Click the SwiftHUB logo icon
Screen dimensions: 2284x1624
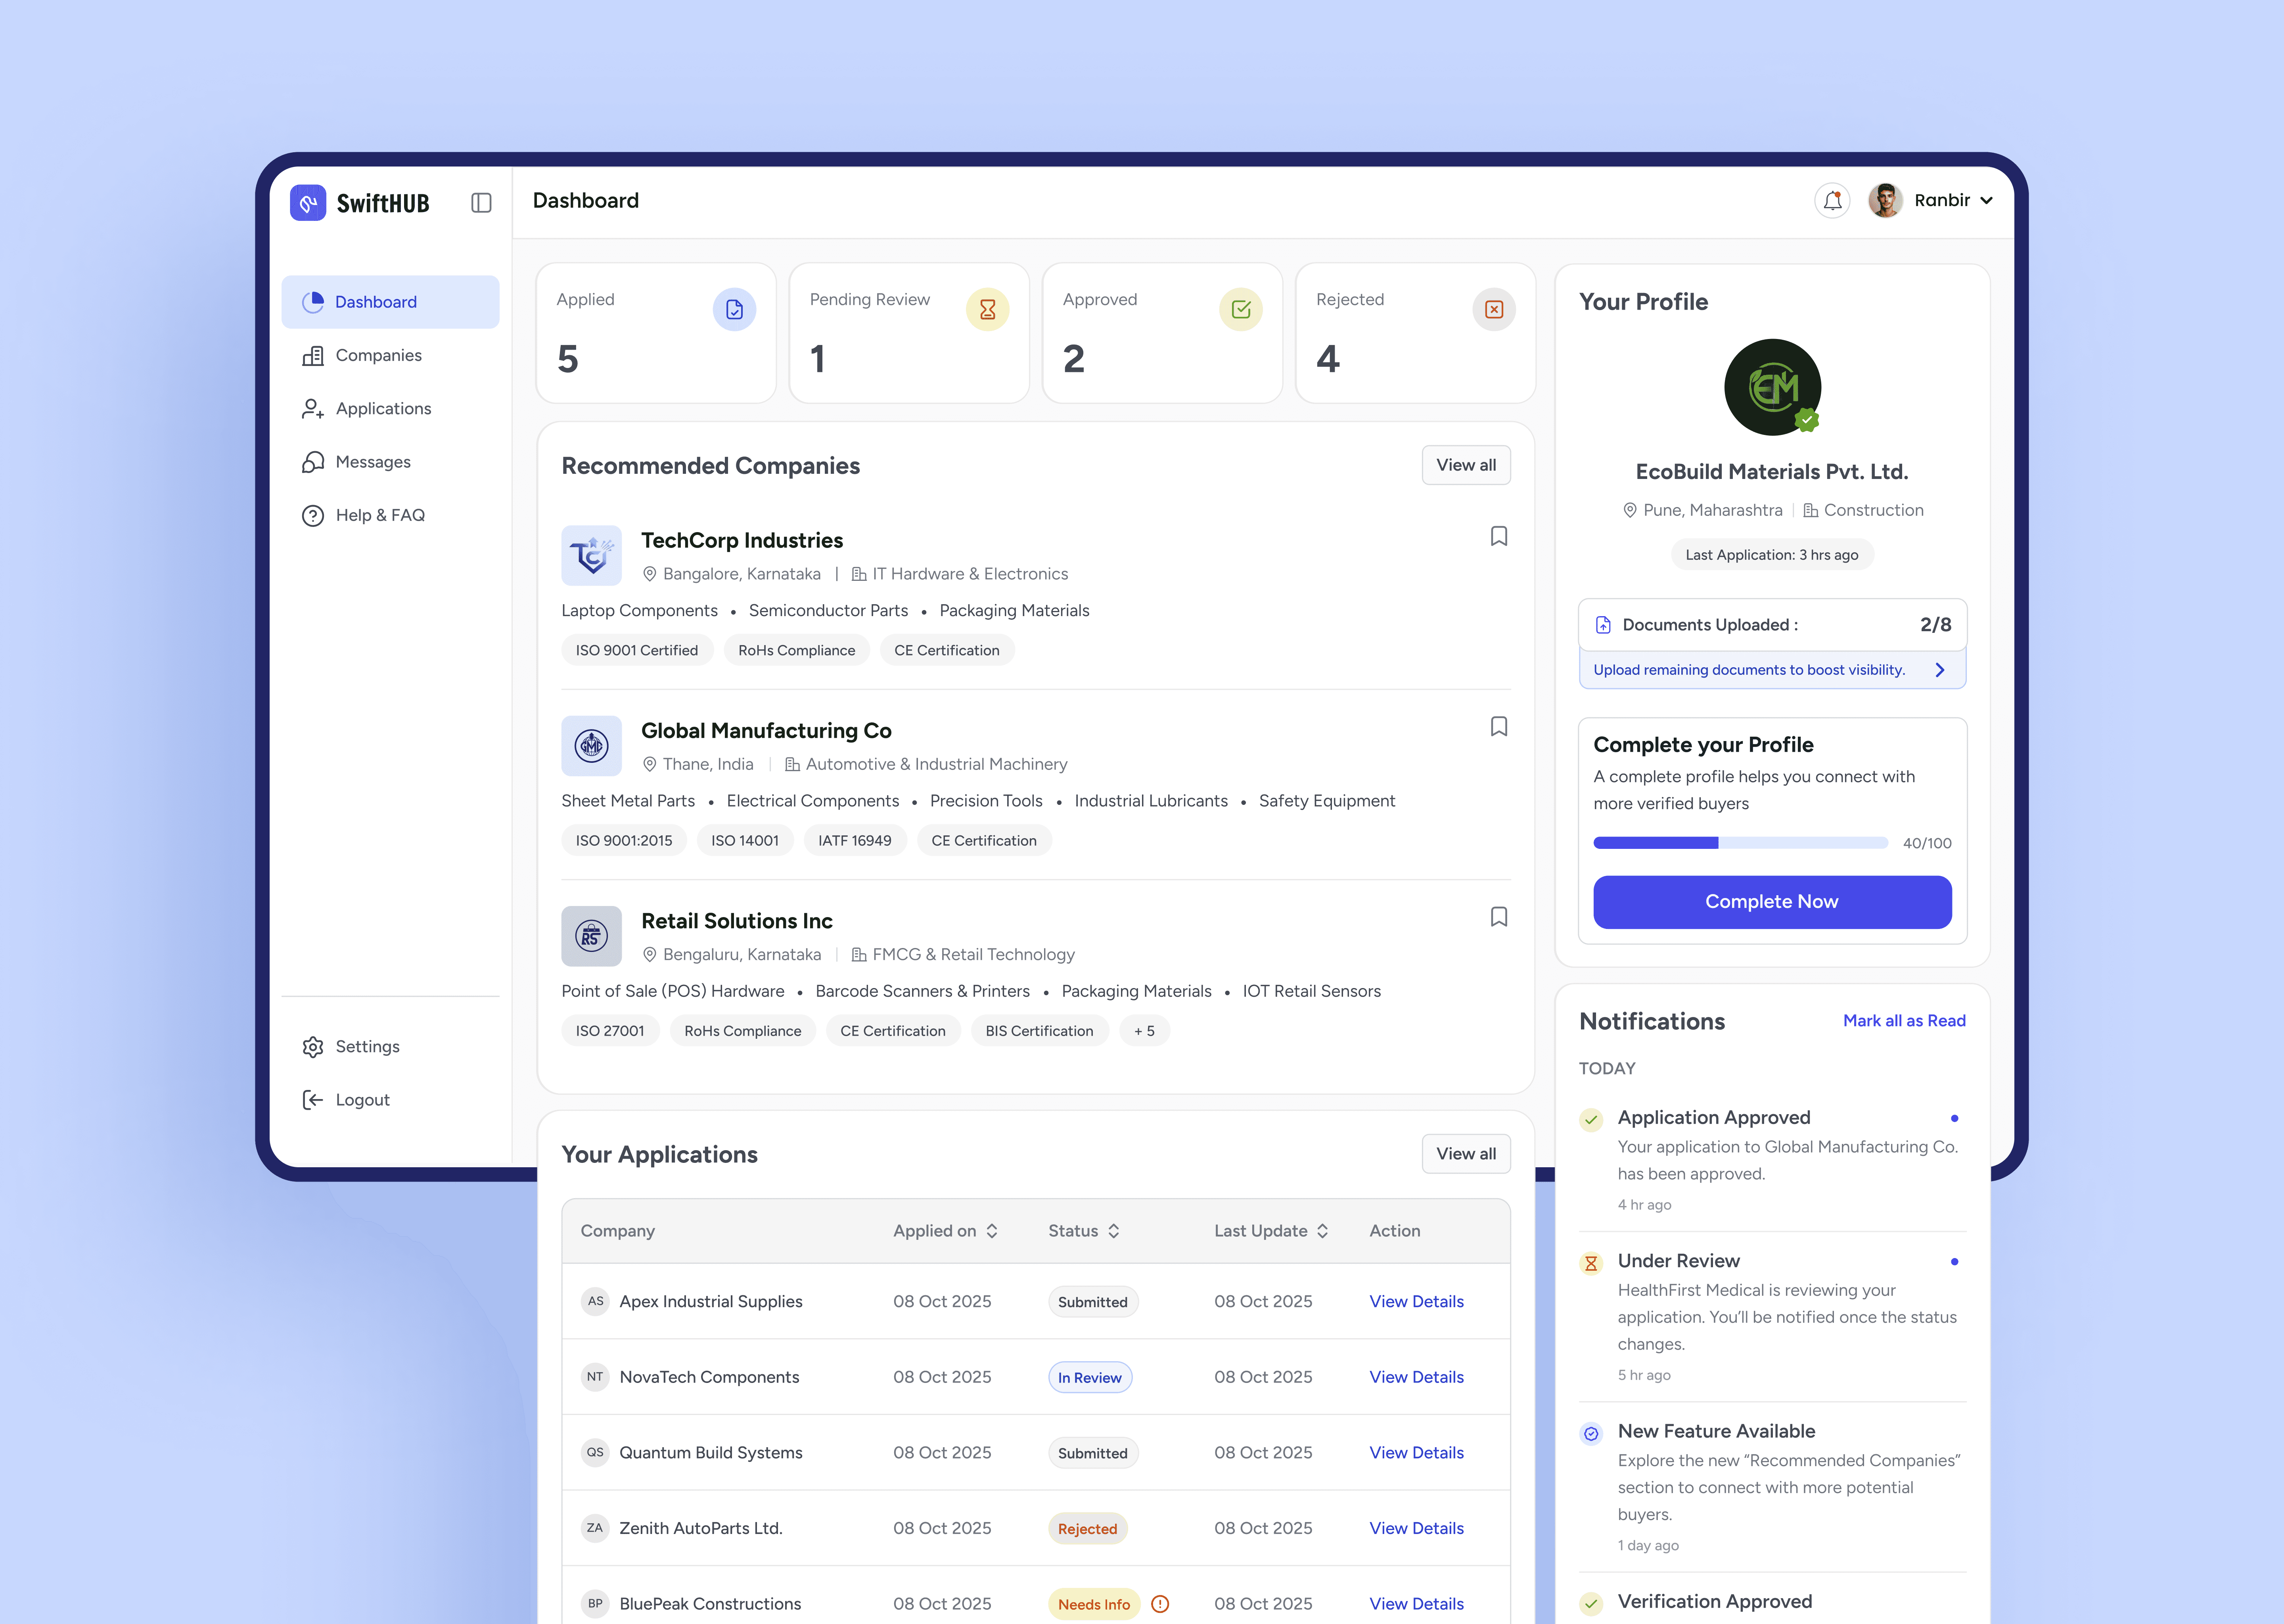click(308, 203)
